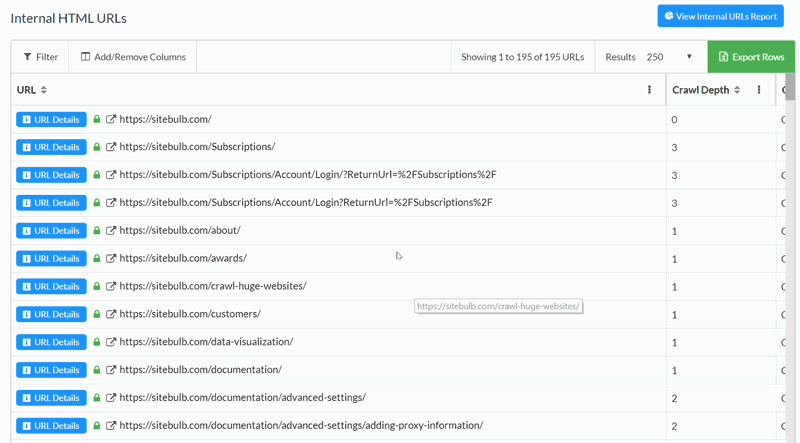The width and height of the screenshot is (800, 443).
Task: Click the https://sitebulb.com/awards/ link text
Action: (183, 258)
